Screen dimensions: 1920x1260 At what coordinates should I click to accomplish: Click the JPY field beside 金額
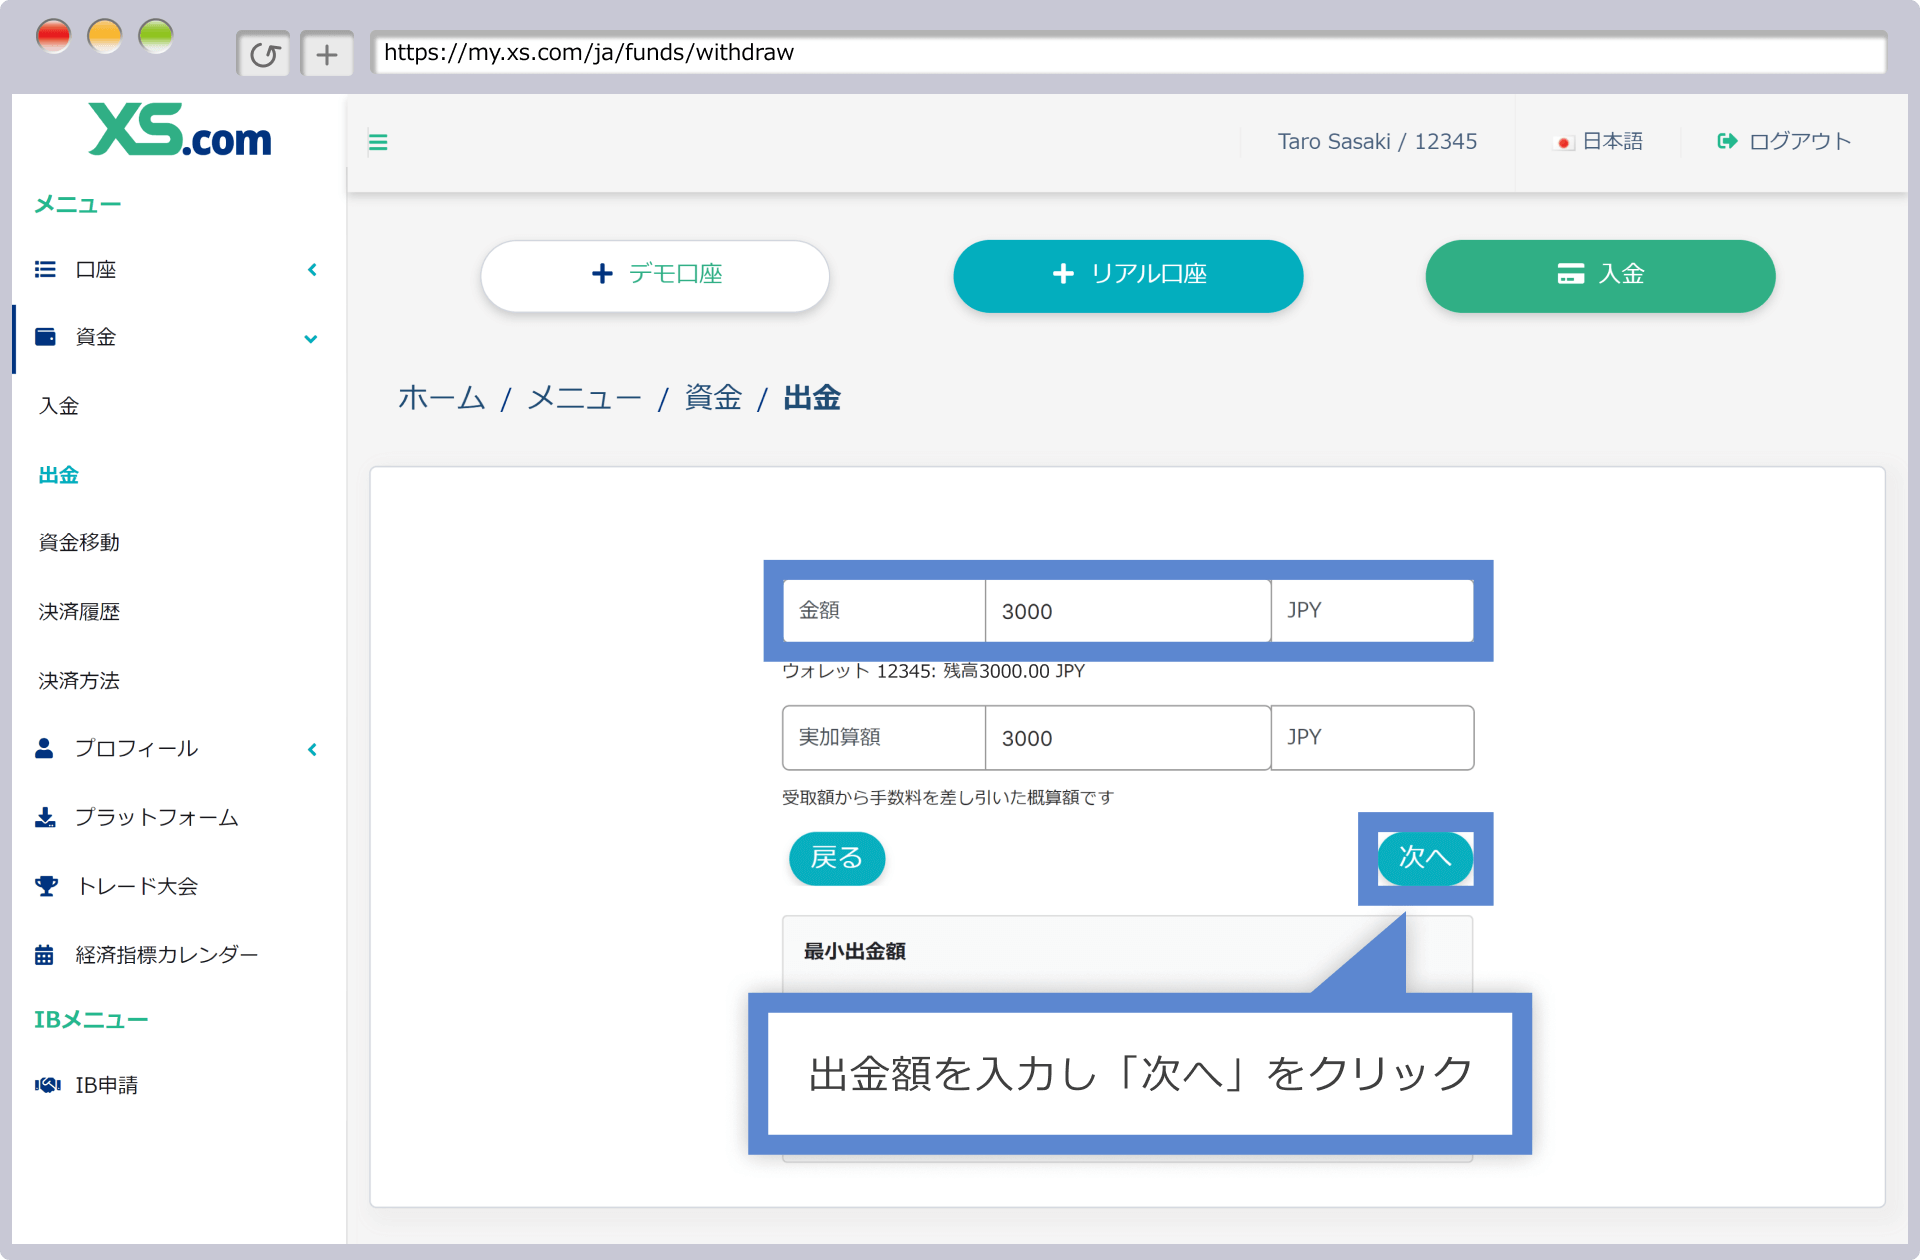coord(1372,611)
